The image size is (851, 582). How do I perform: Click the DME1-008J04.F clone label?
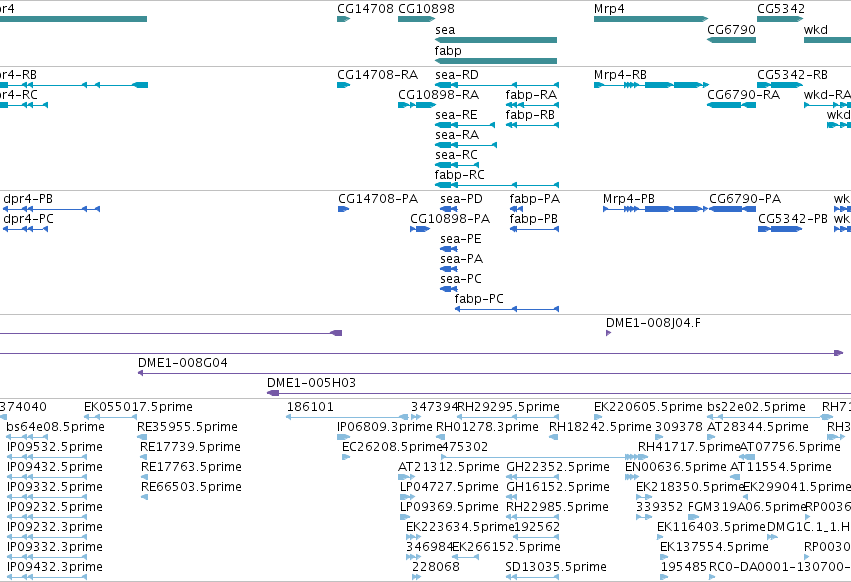point(653,322)
